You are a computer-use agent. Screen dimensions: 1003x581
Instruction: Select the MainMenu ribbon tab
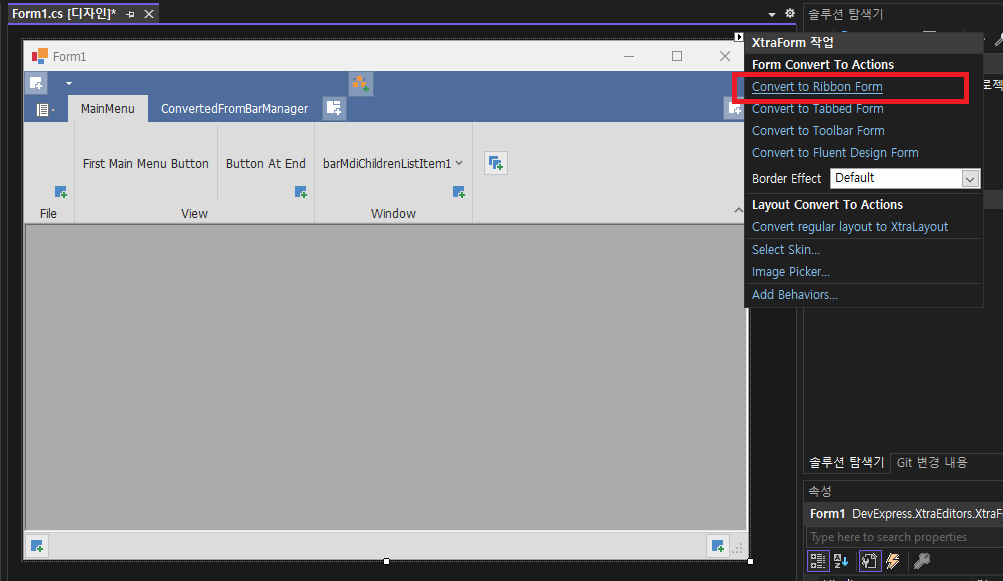coord(107,109)
